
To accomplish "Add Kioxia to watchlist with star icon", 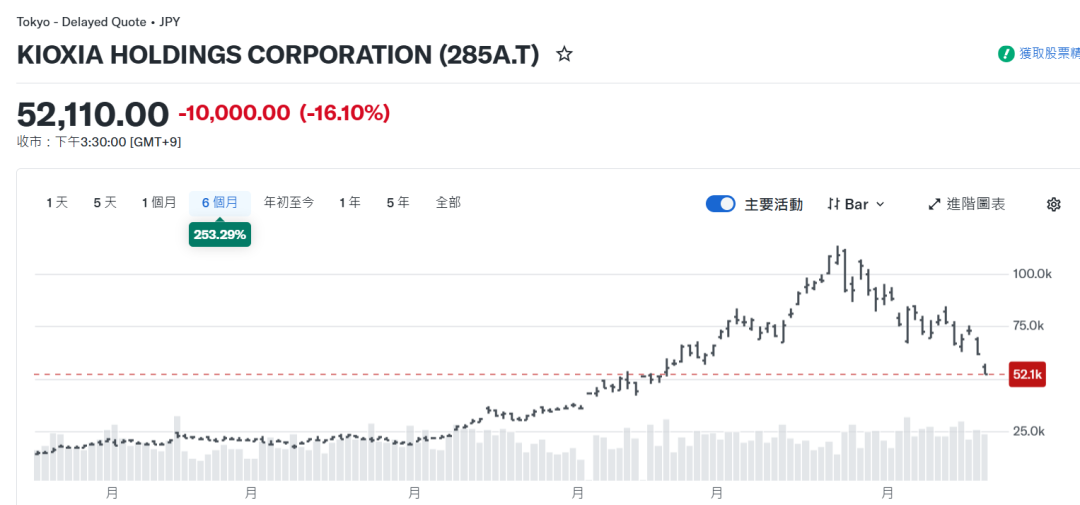I will coord(564,54).
